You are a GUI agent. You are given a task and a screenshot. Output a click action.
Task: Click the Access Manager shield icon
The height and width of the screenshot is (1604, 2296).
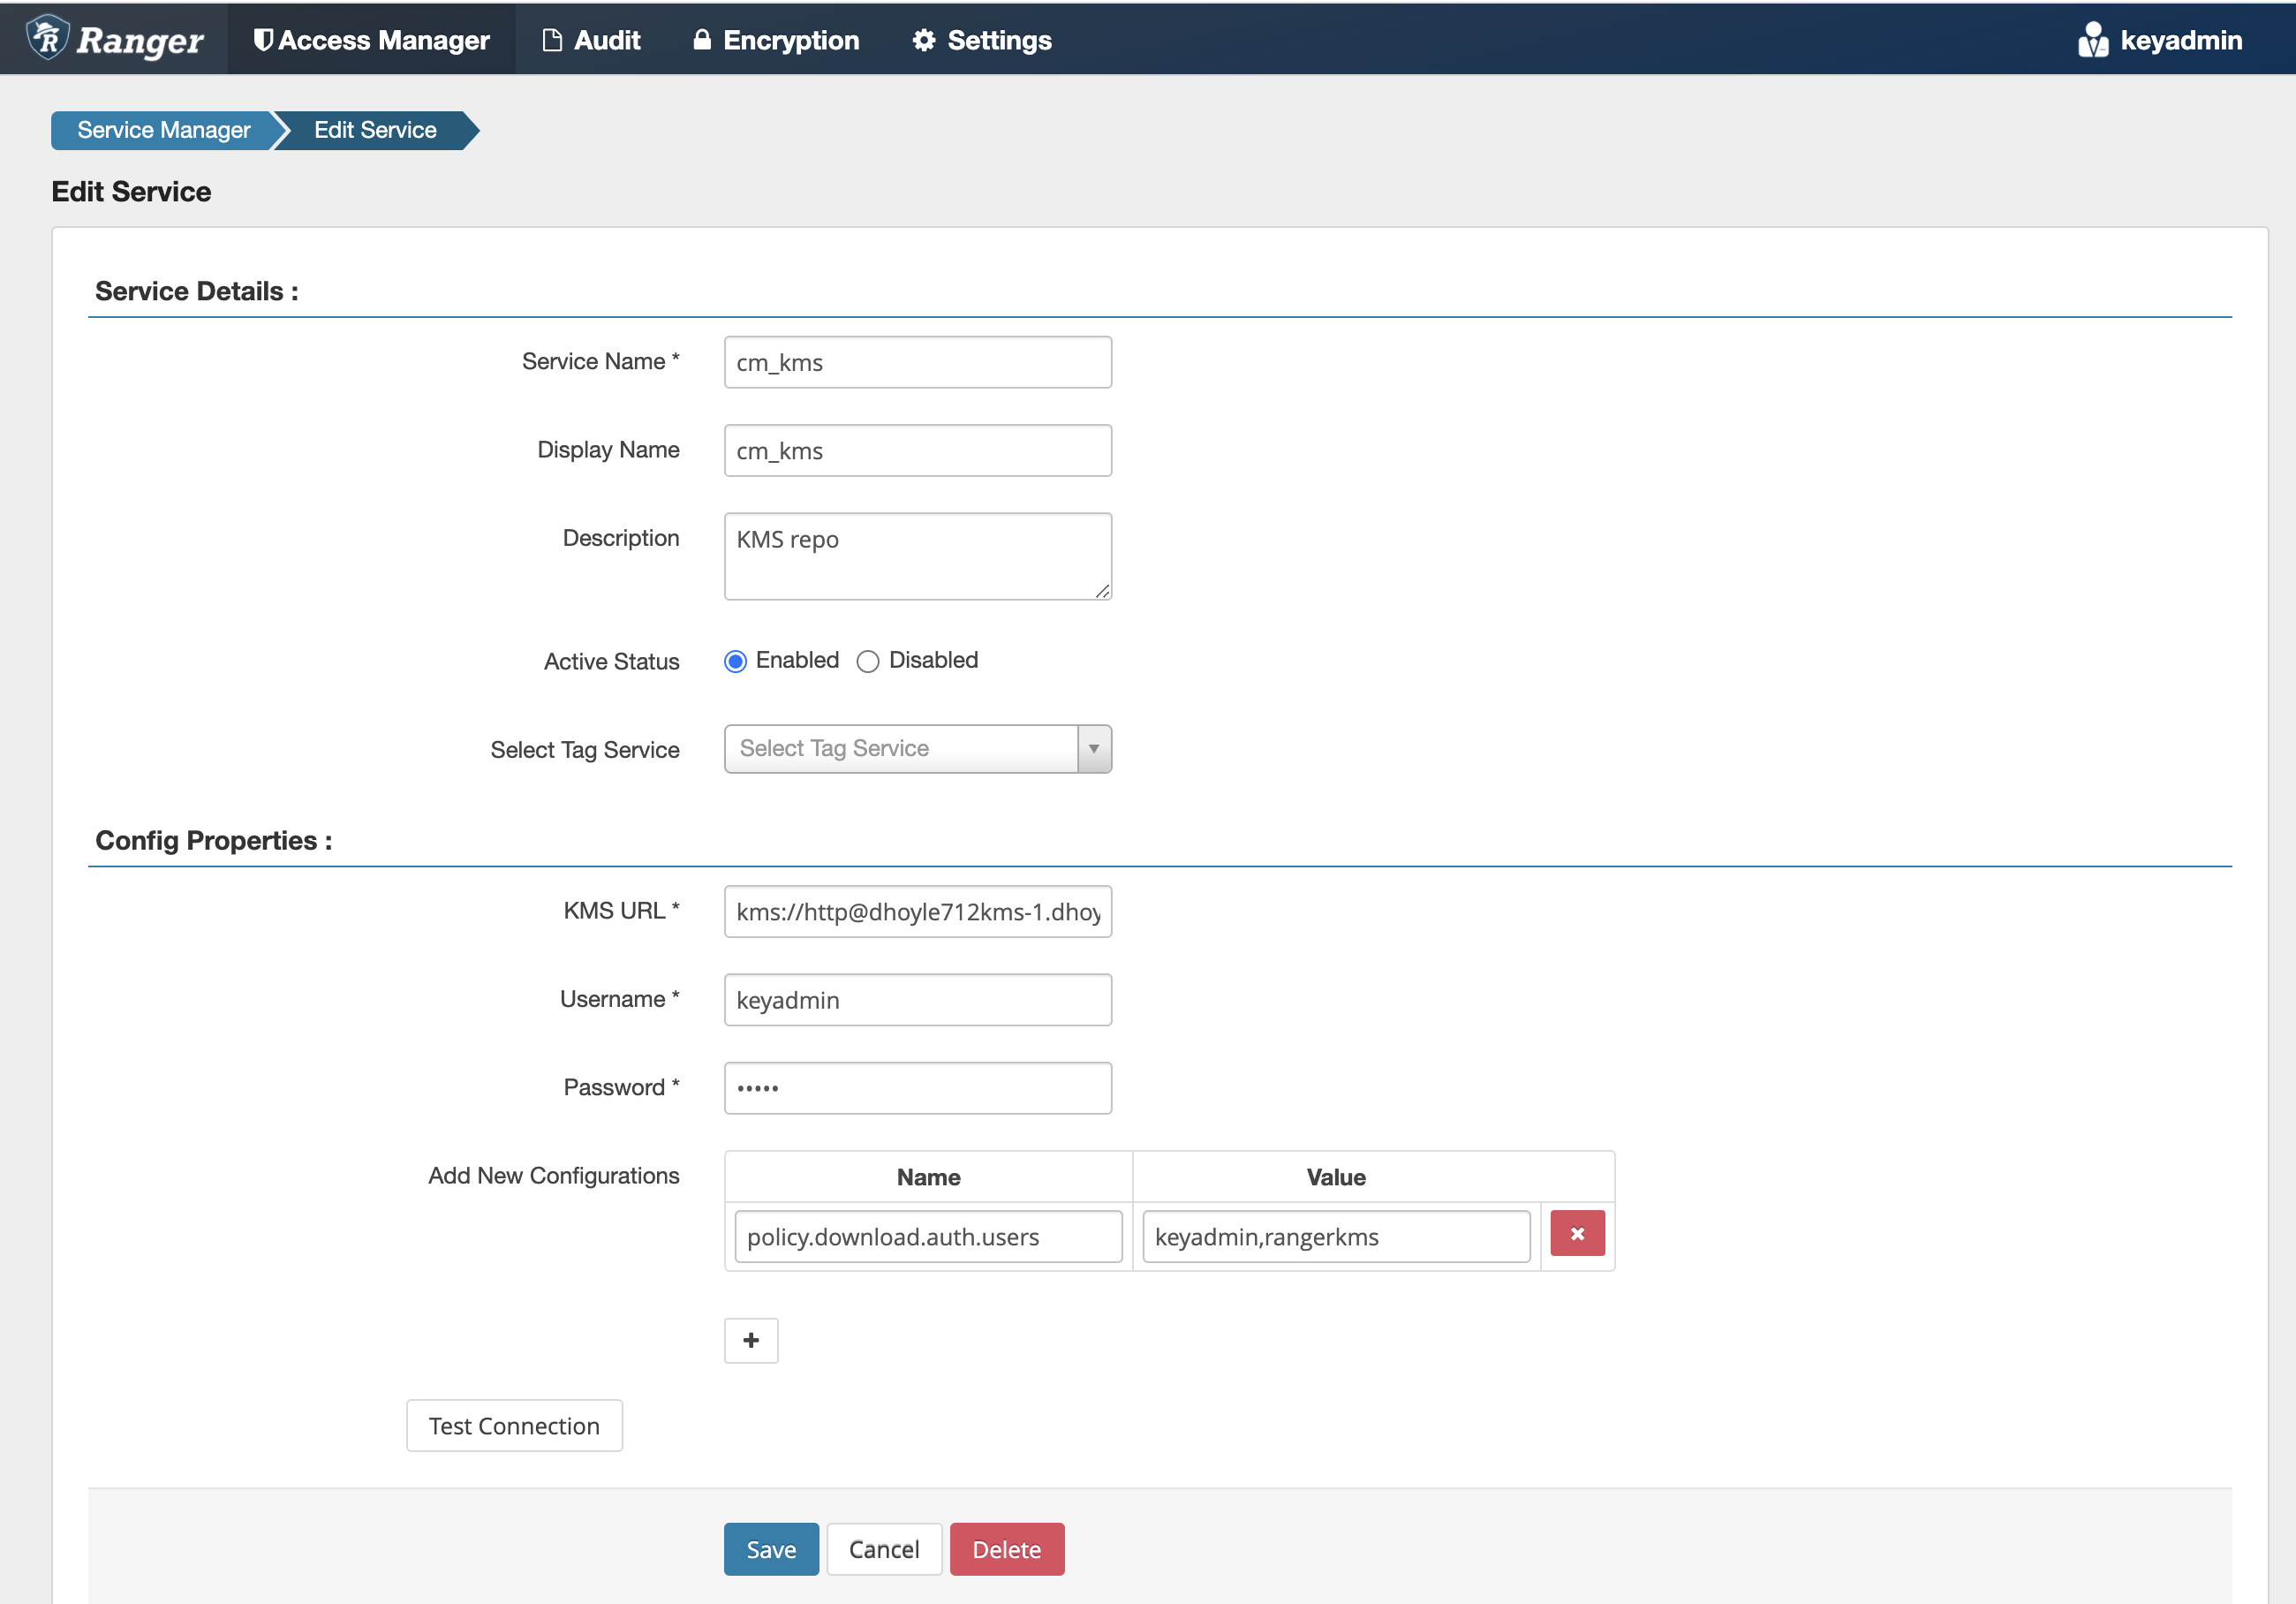pyautogui.click(x=263, y=40)
